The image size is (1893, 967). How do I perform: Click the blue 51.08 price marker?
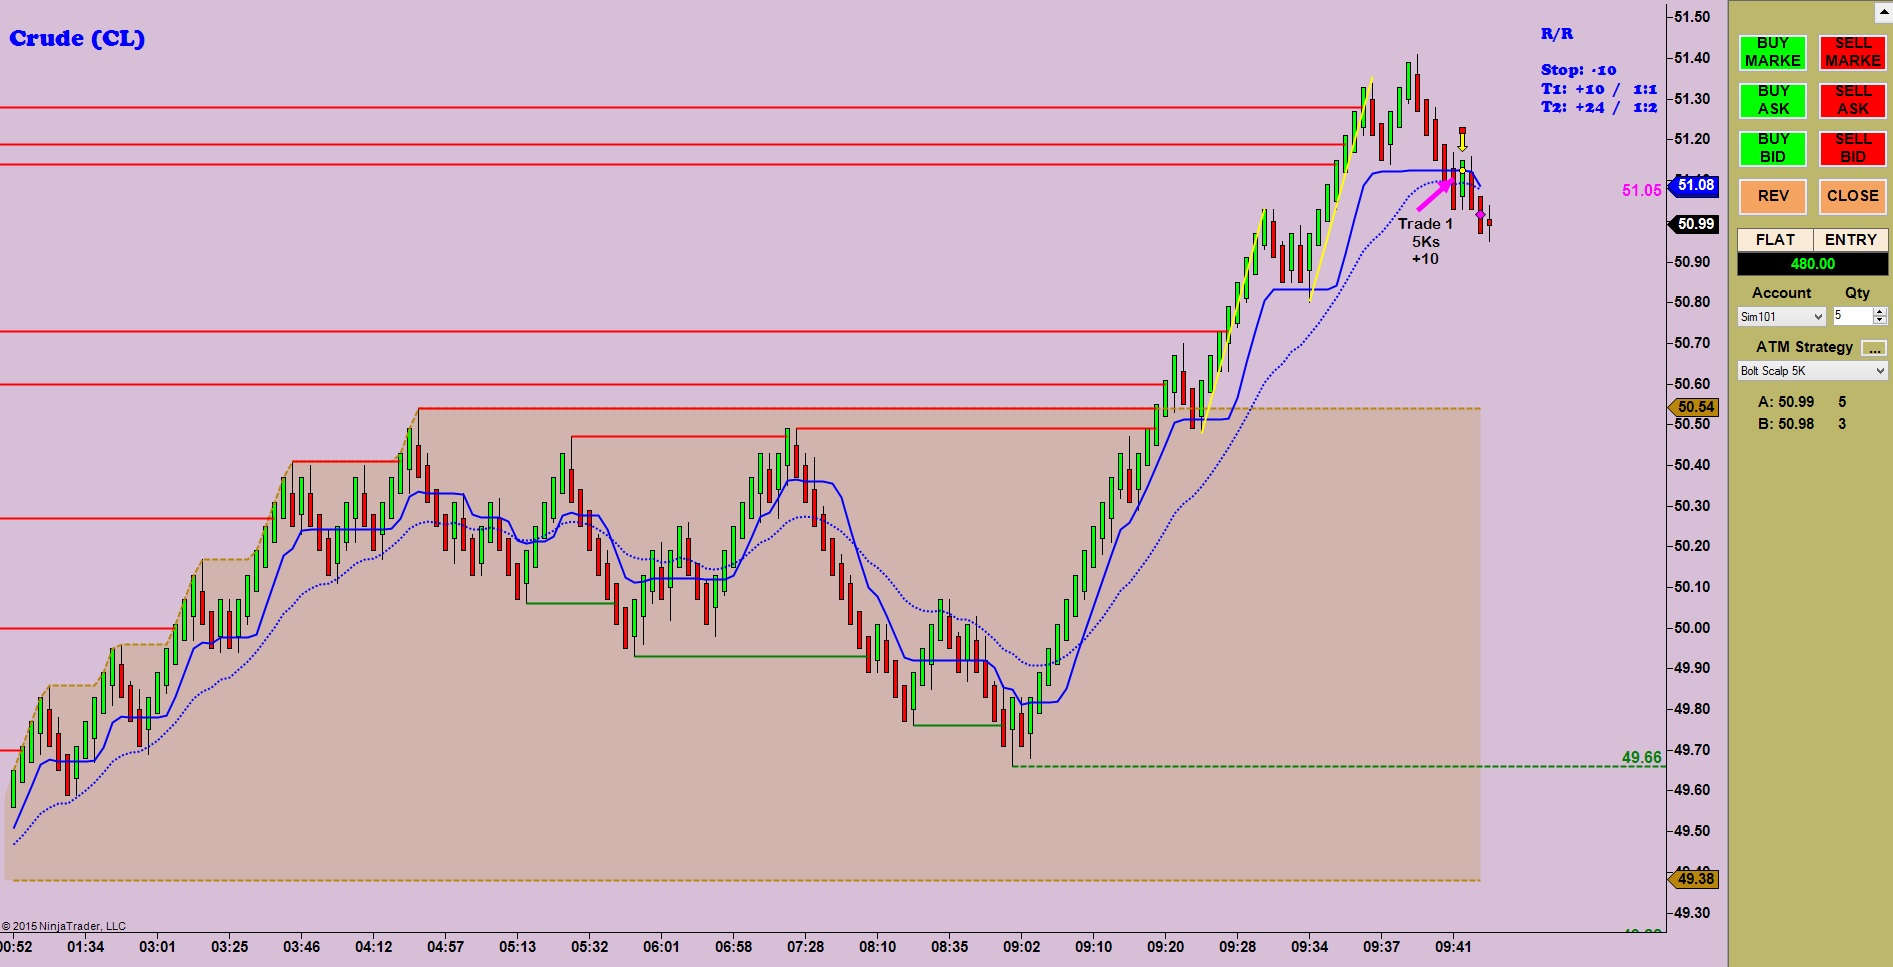click(1695, 185)
